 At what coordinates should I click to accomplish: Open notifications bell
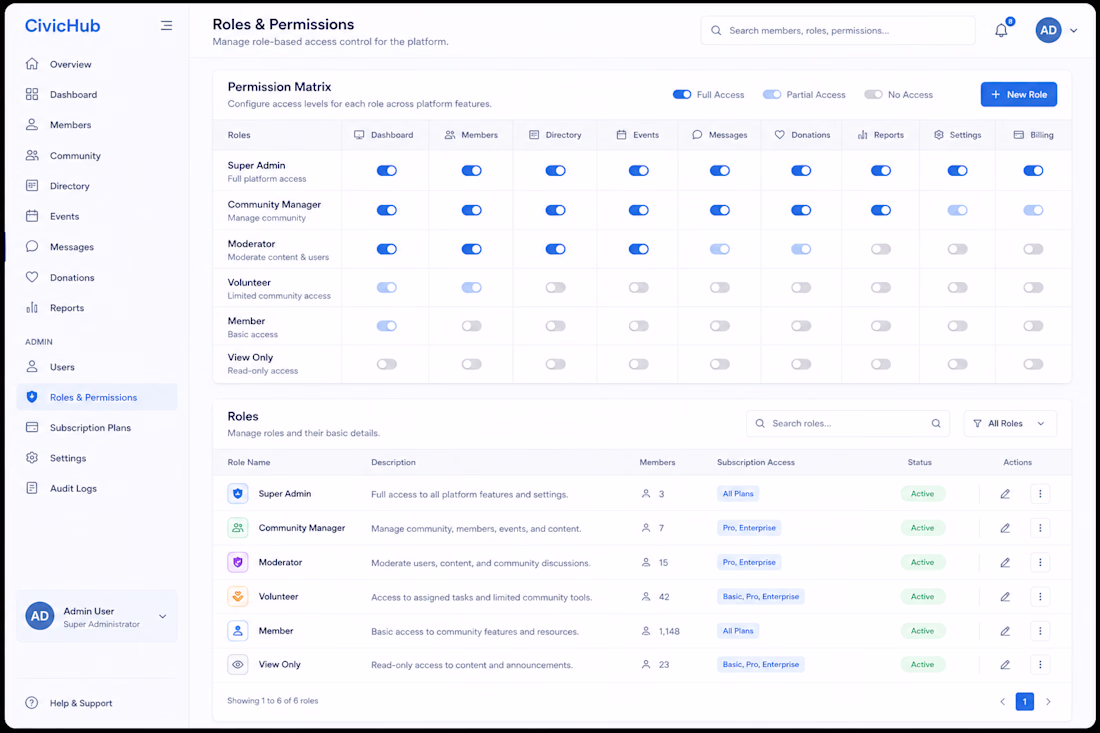click(x=1001, y=30)
